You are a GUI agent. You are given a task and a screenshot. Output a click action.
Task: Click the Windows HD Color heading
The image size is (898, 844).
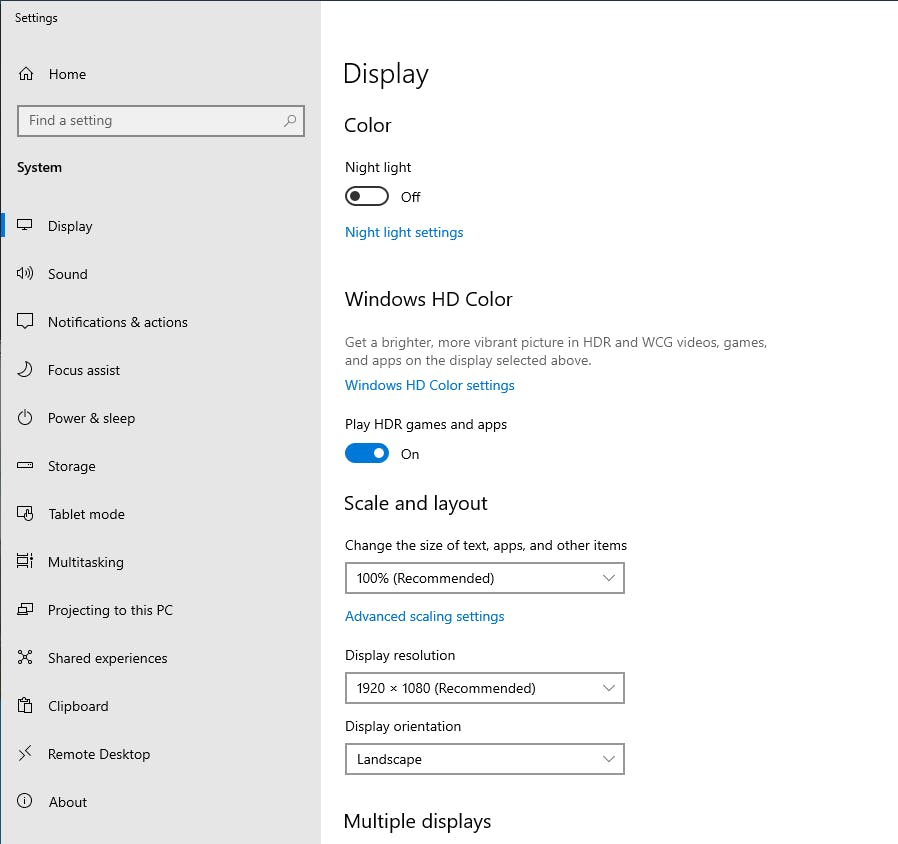coord(428,299)
